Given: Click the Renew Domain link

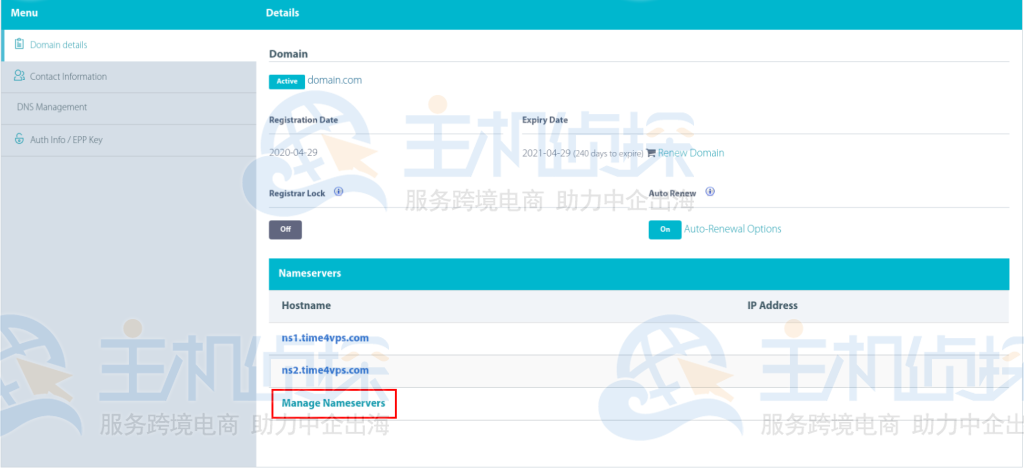Looking at the screenshot, I should click(x=691, y=153).
